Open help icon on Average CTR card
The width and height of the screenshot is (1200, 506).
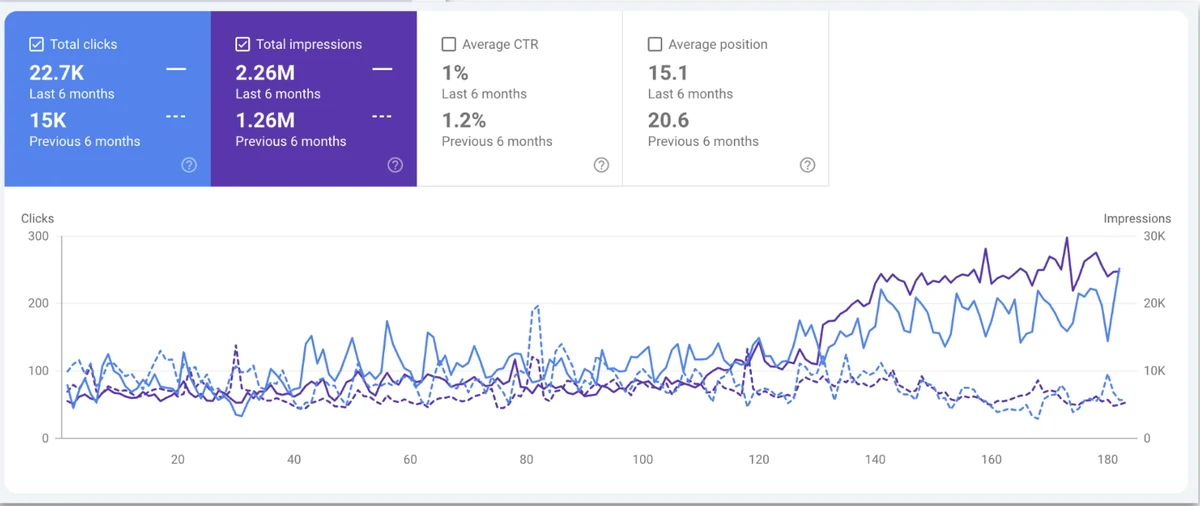point(601,165)
